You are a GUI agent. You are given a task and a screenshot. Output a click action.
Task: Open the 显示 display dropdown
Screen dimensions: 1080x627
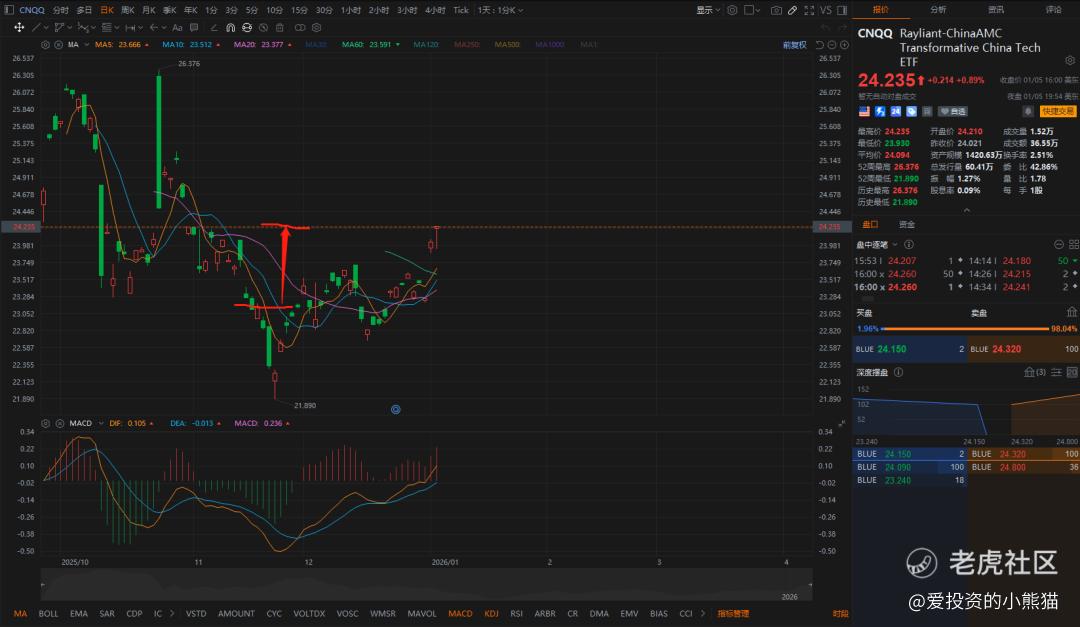pyautogui.click(x=708, y=10)
